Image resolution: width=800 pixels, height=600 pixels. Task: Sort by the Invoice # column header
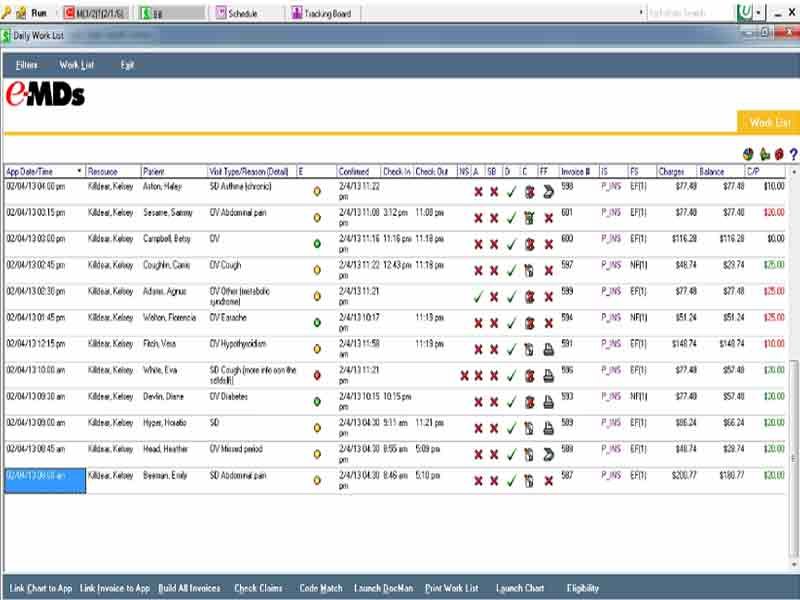point(578,171)
